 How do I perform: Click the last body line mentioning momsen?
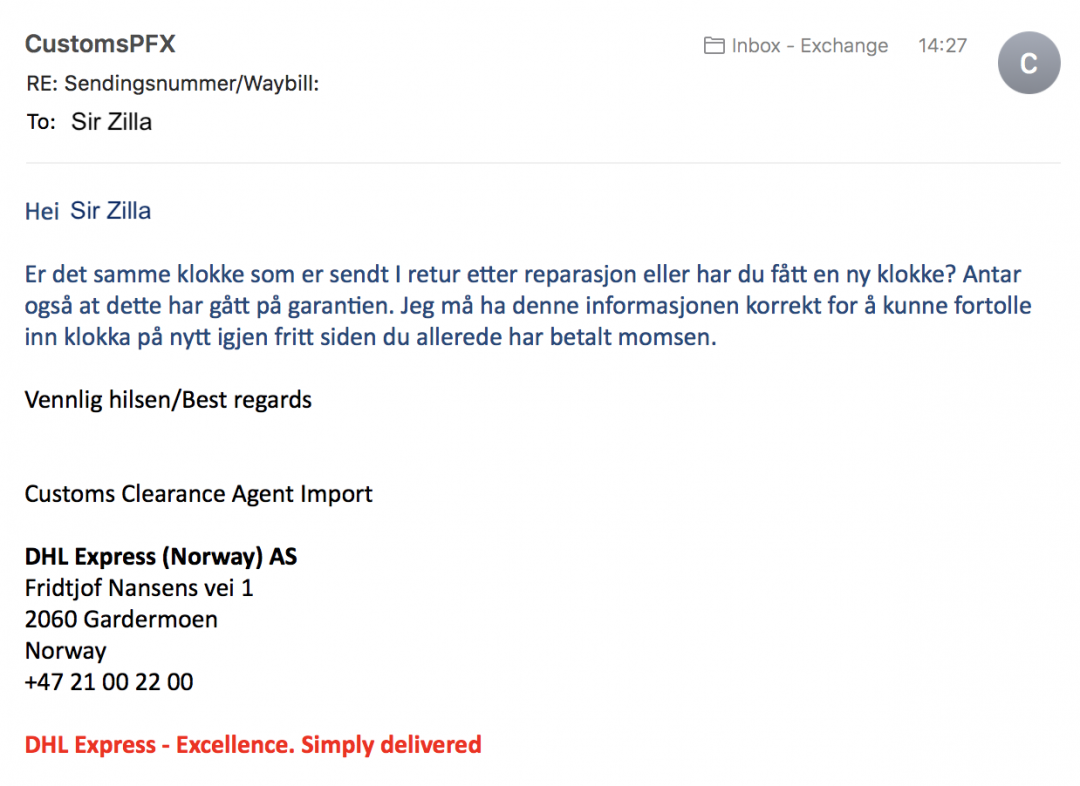371,337
